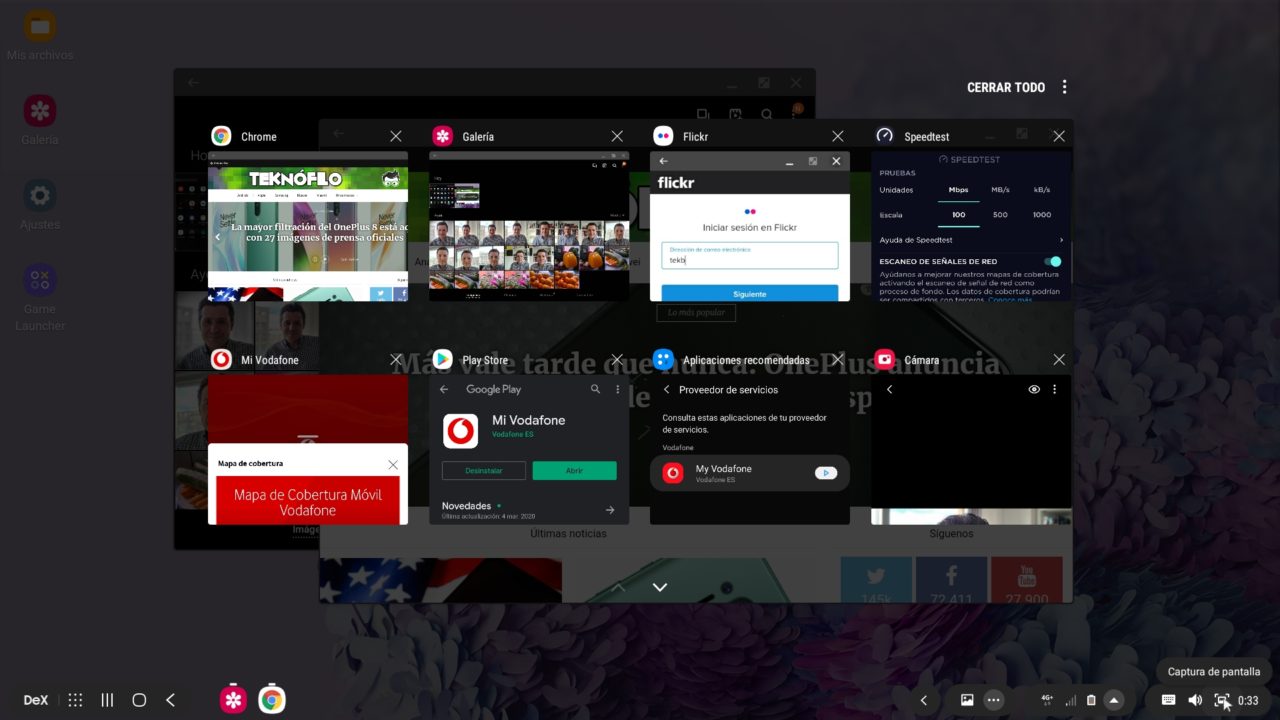Open Galería pinned taskbar app
Viewport: 1280px width, 720px height.
coord(234,700)
